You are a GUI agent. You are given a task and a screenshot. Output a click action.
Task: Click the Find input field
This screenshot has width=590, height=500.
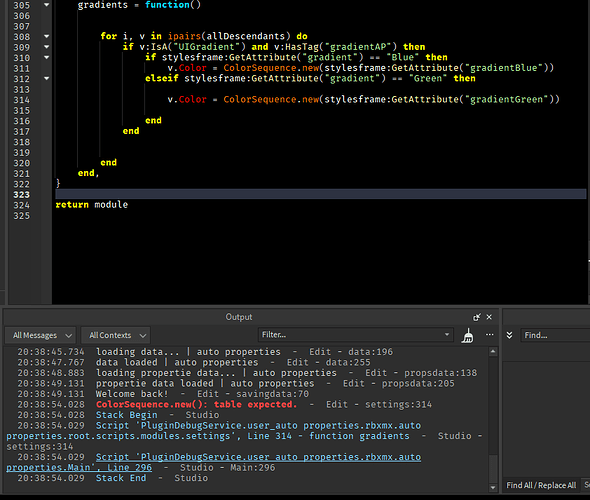[555, 335]
